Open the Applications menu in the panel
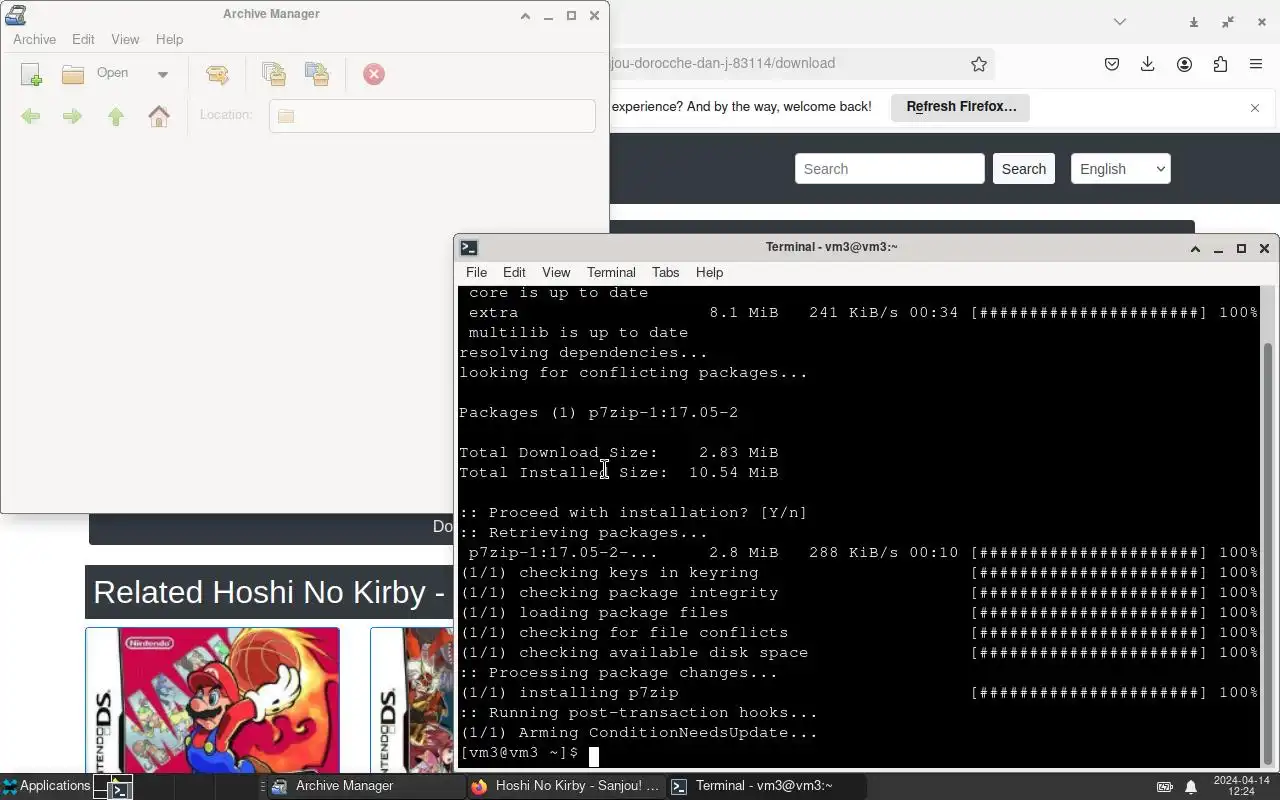1280x800 pixels. (x=46, y=786)
